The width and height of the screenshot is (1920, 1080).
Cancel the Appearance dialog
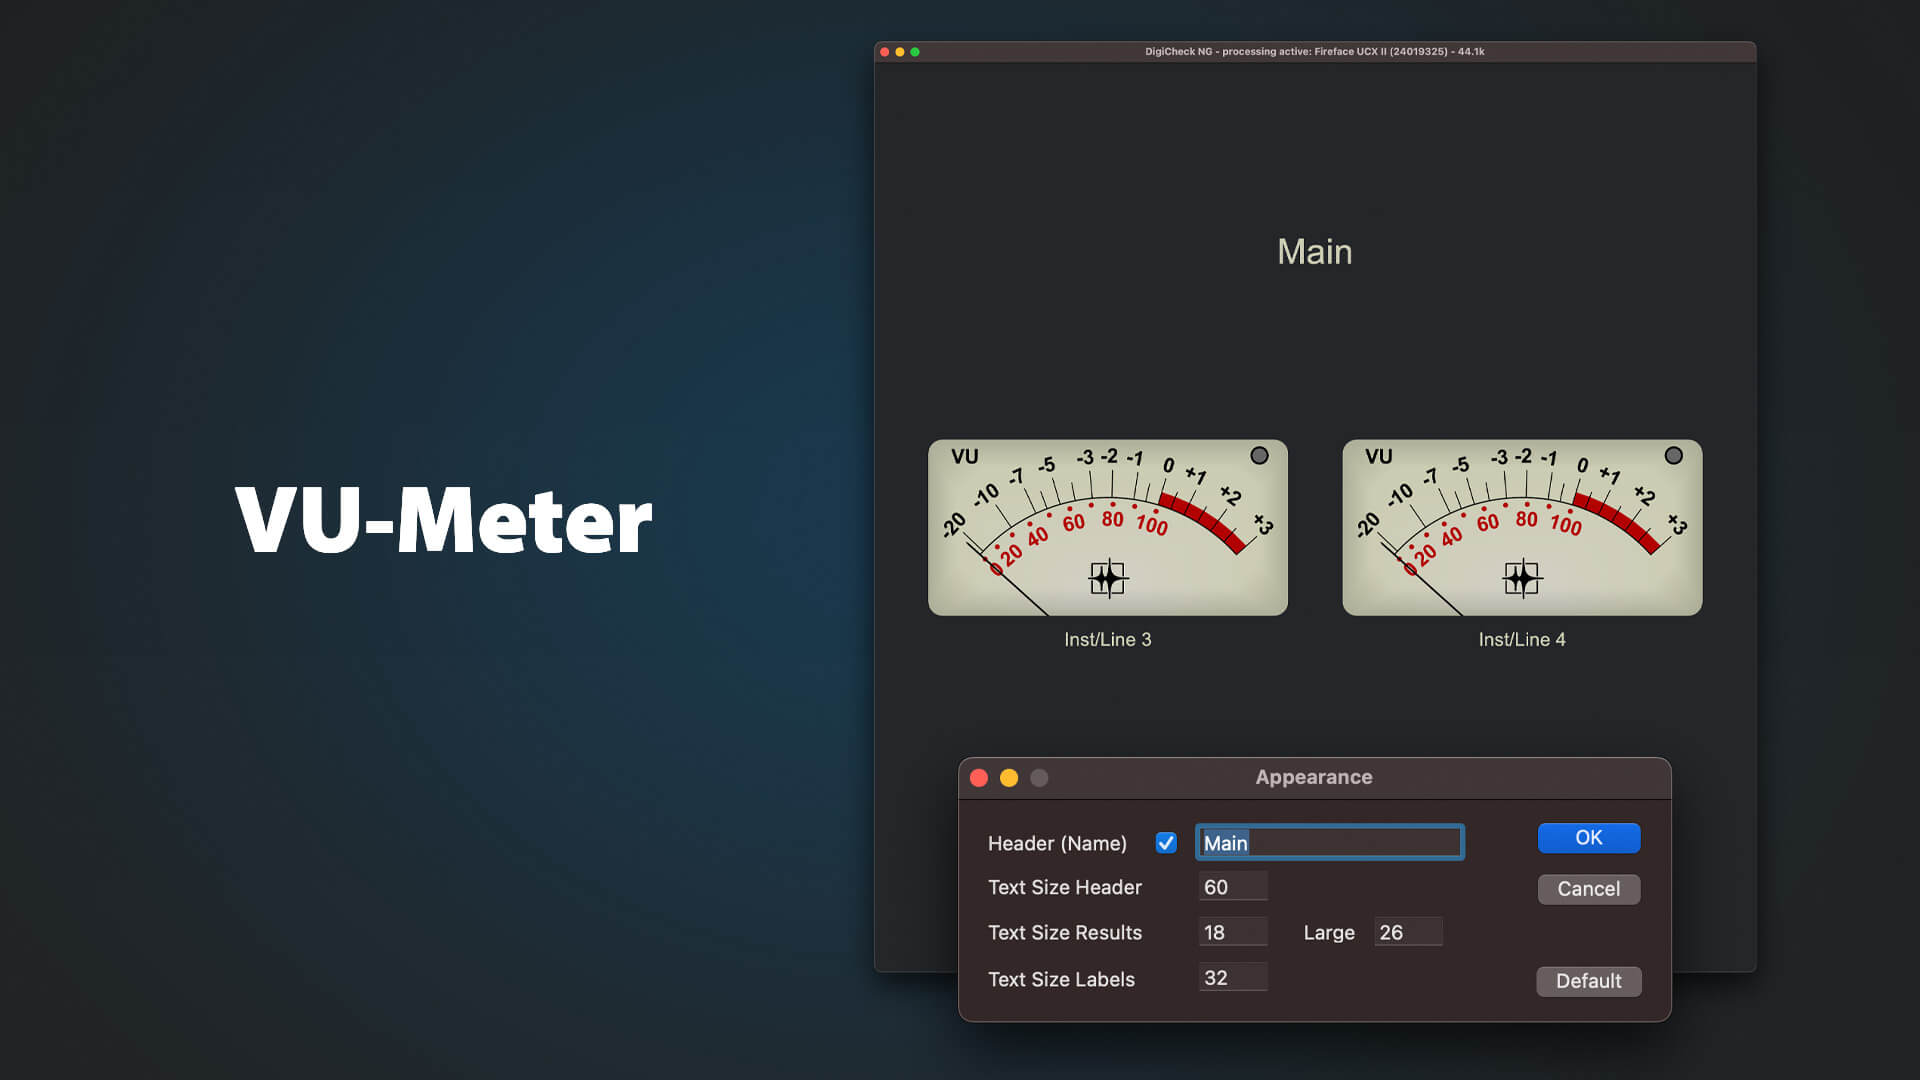1588,889
